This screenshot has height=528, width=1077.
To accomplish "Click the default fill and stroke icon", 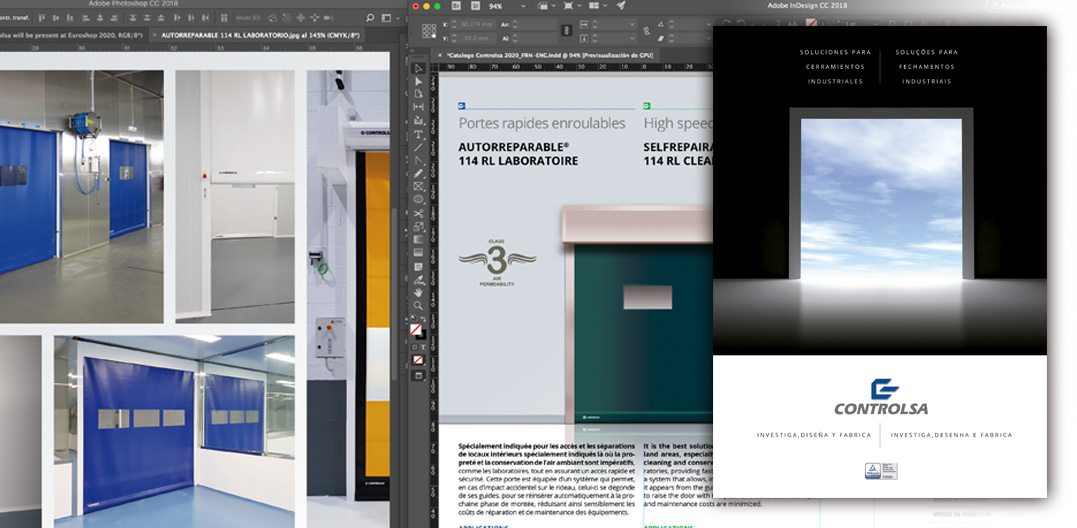I will coord(413,317).
